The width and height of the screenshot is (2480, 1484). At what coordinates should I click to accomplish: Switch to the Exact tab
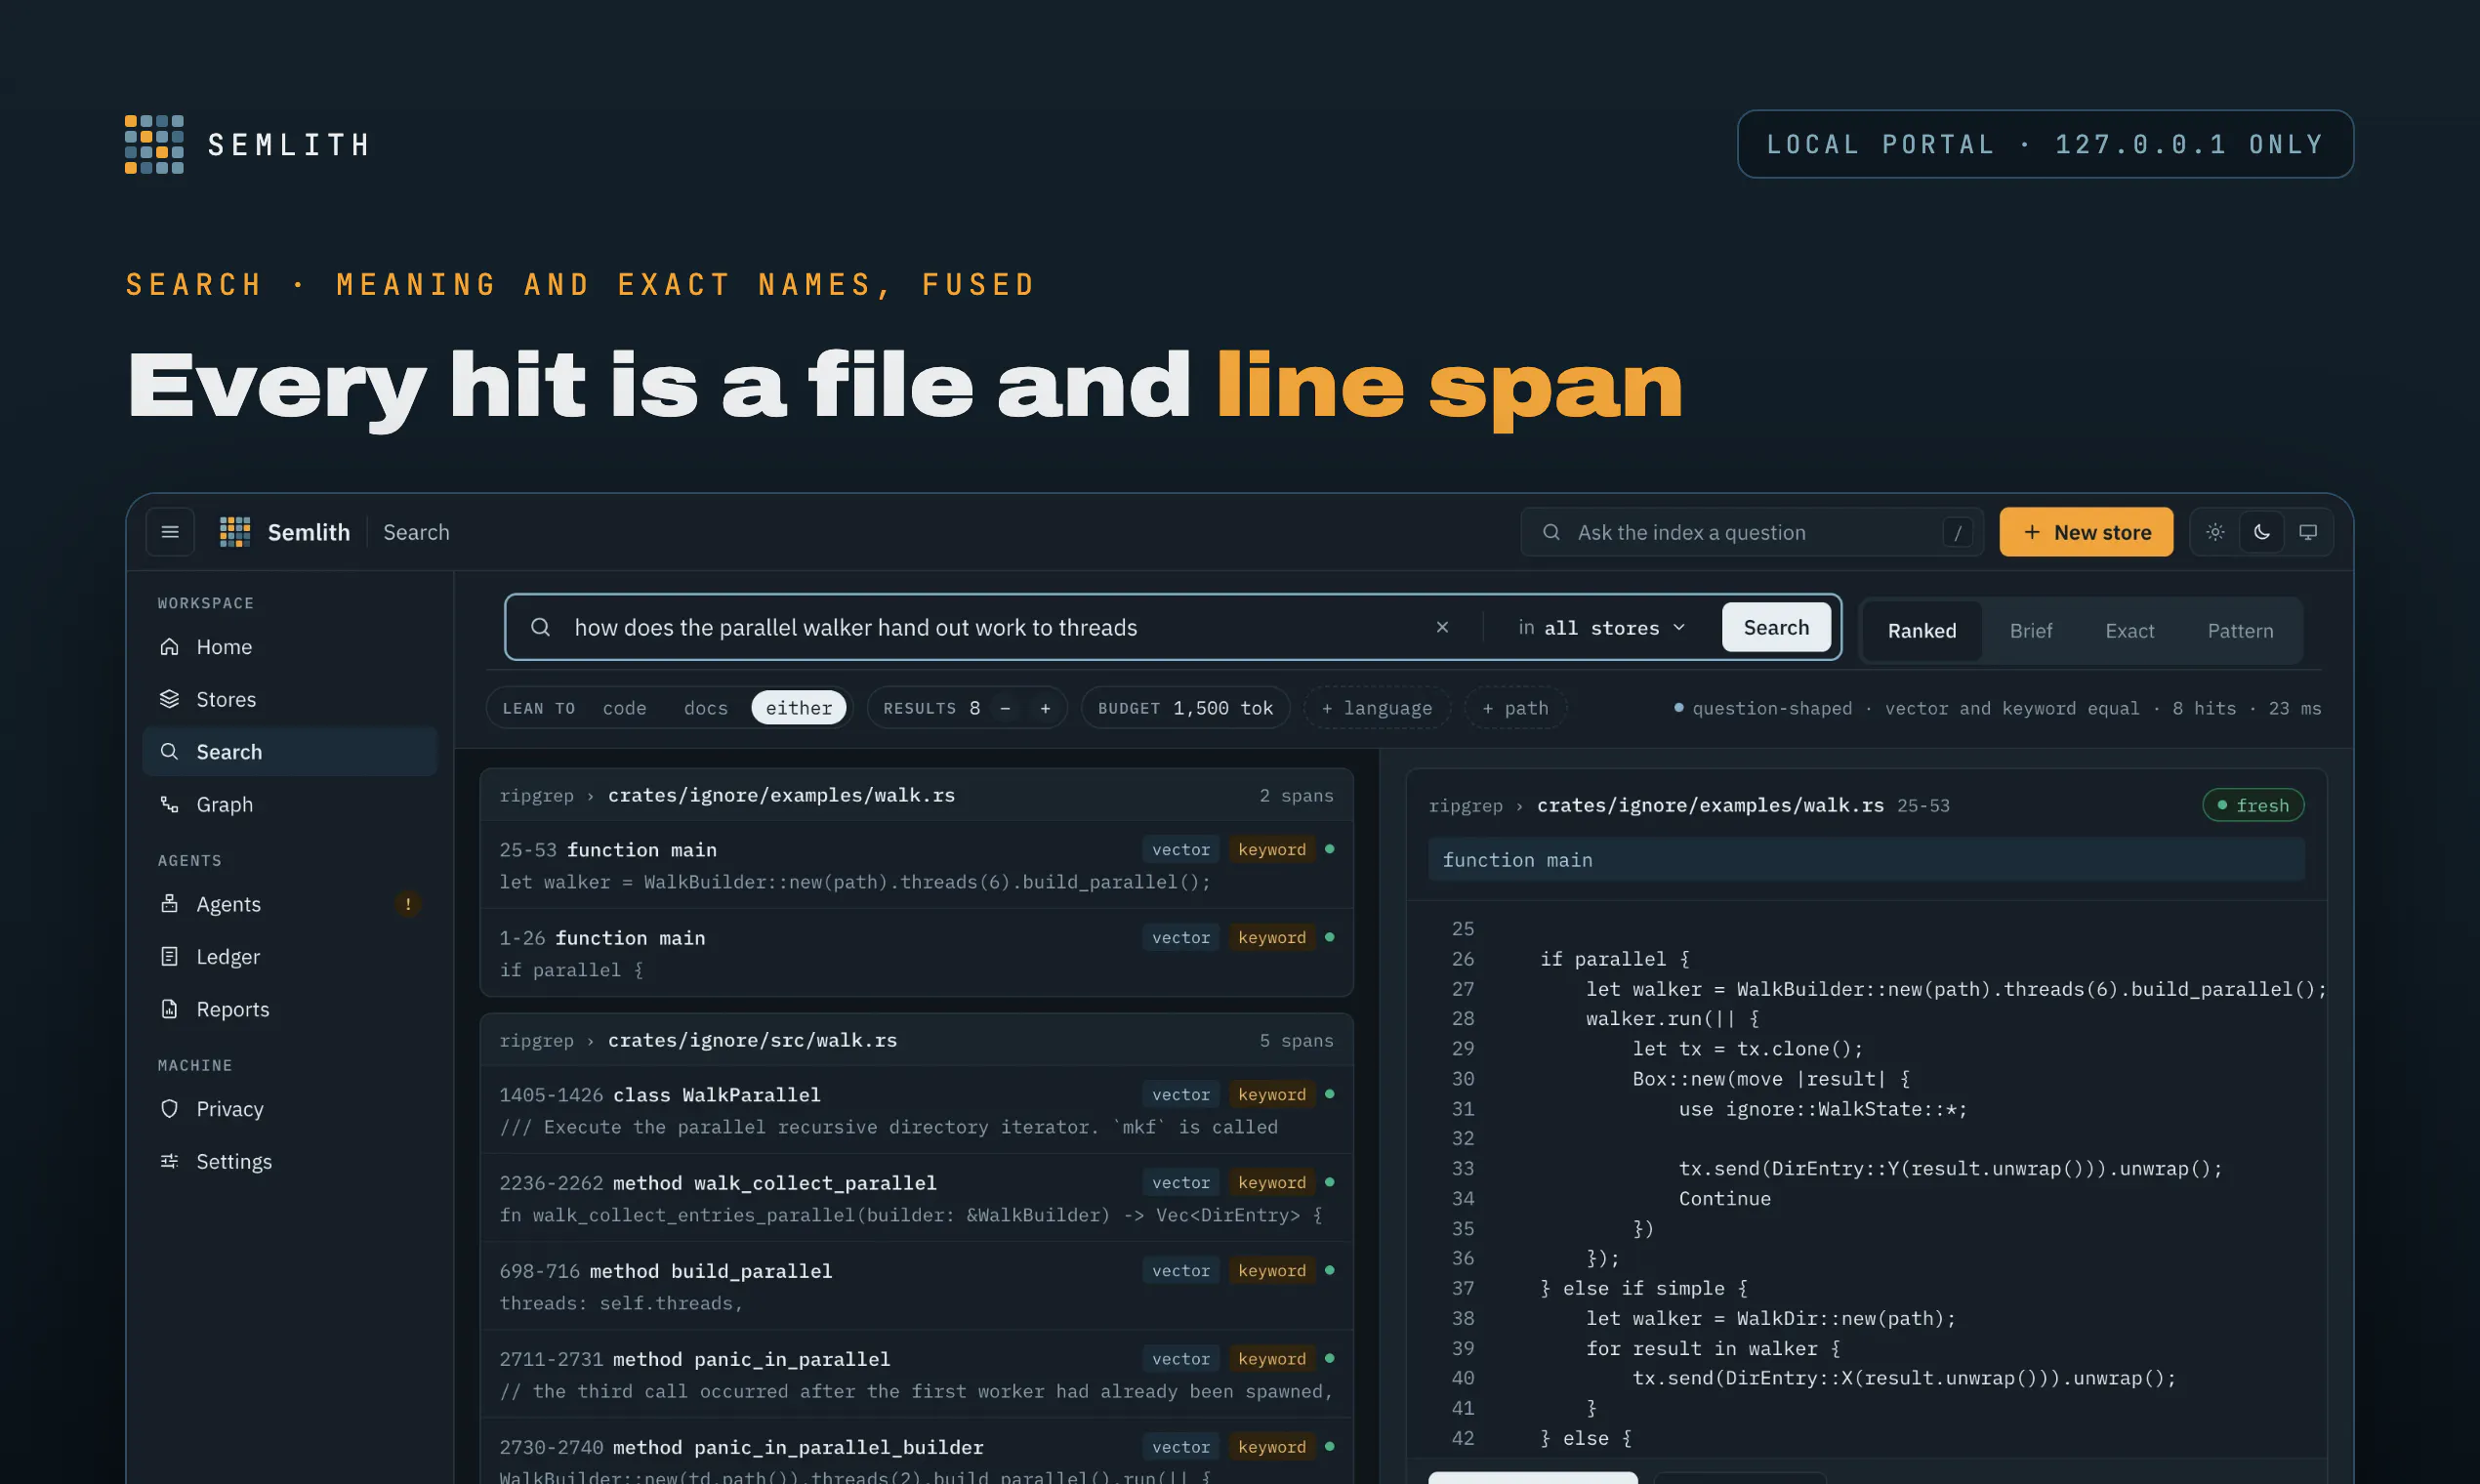[2129, 631]
